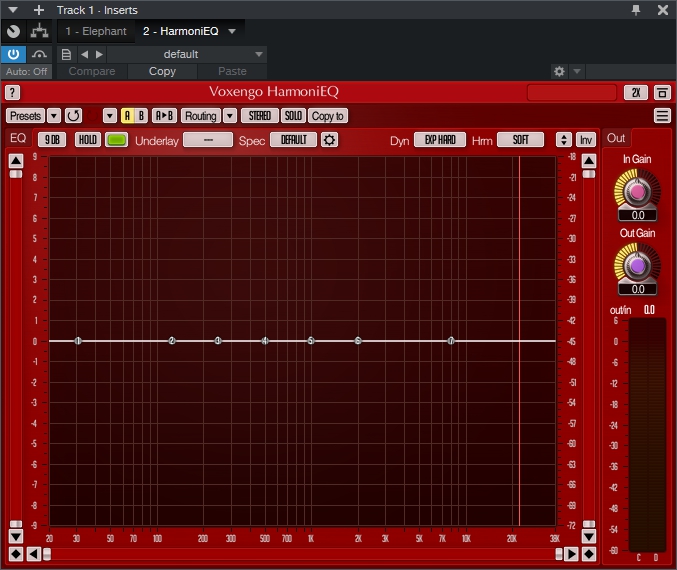Switch to the 1 - Elephant insert tab
The height and width of the screenshot is (570, 677).
tap(96, 31)
